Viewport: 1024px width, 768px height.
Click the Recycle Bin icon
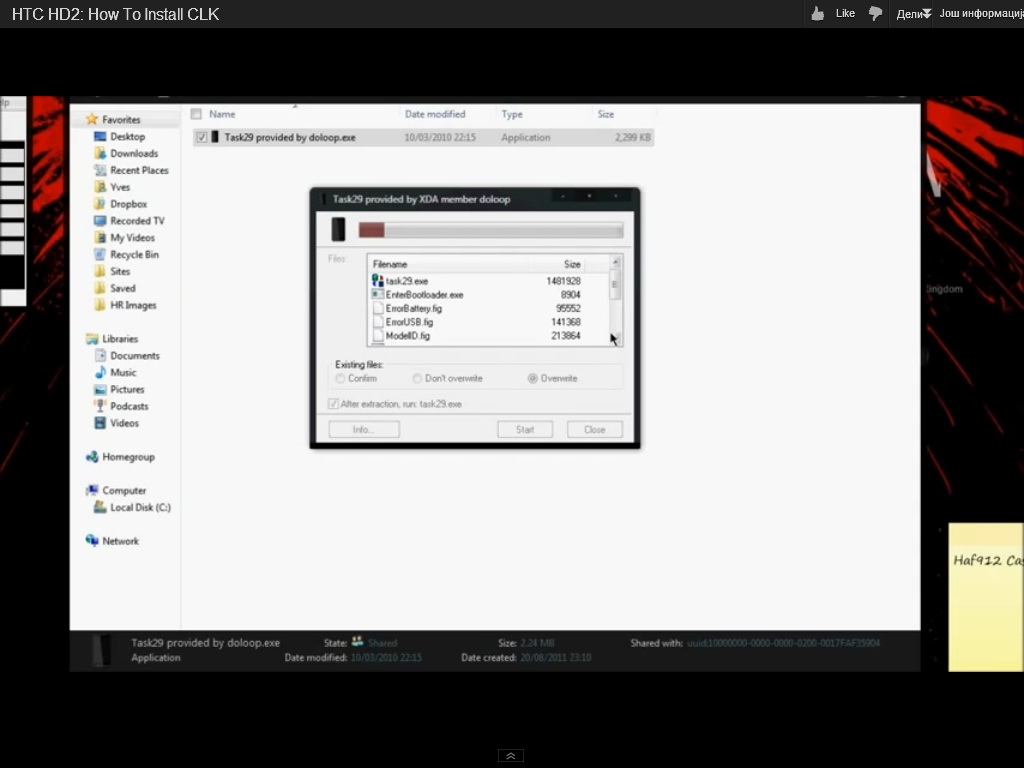pos(100,255)
